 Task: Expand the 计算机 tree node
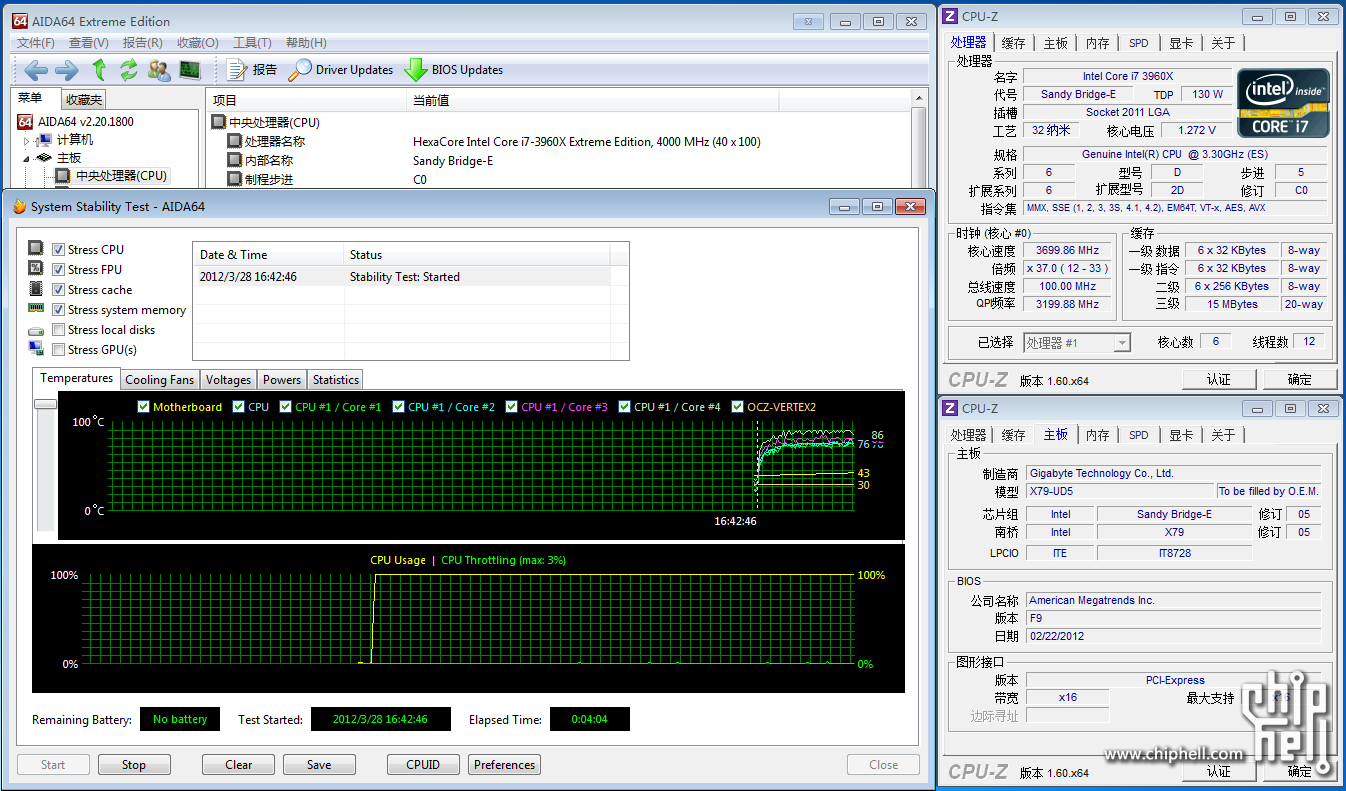27,141
